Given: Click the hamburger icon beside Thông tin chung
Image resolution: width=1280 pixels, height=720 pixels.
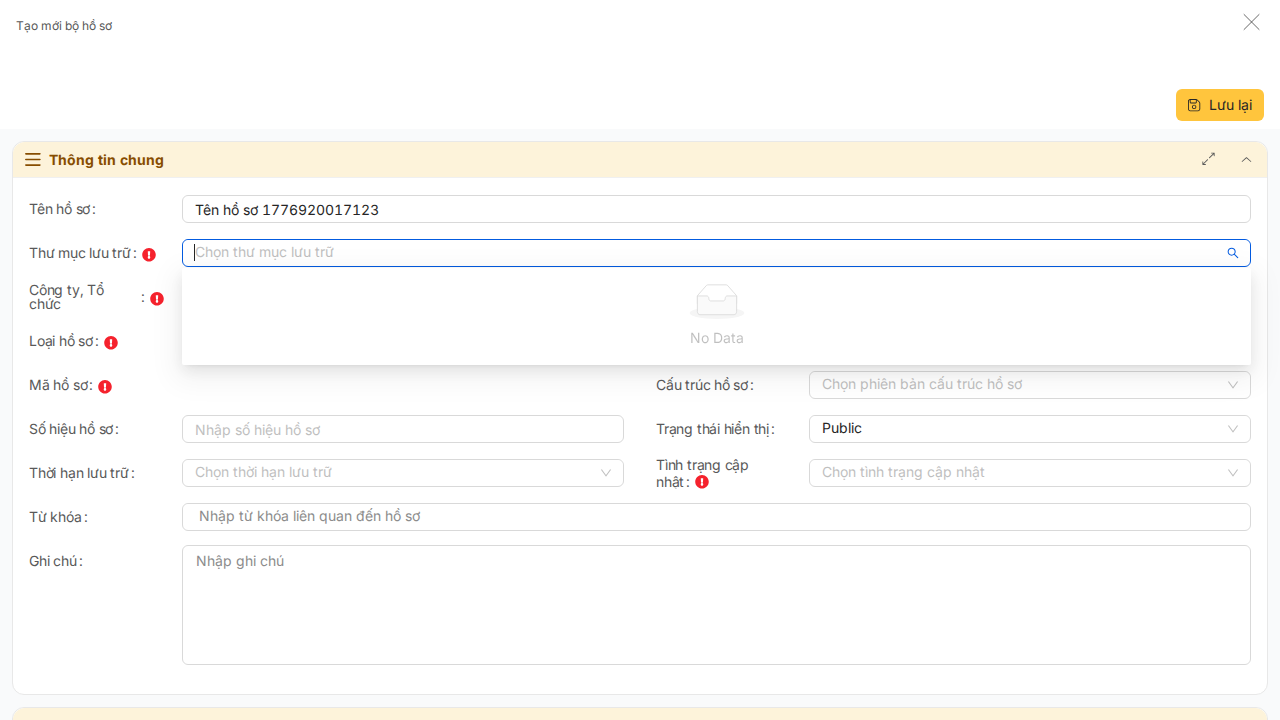Looking at the screenshot, I should point(33,160).
